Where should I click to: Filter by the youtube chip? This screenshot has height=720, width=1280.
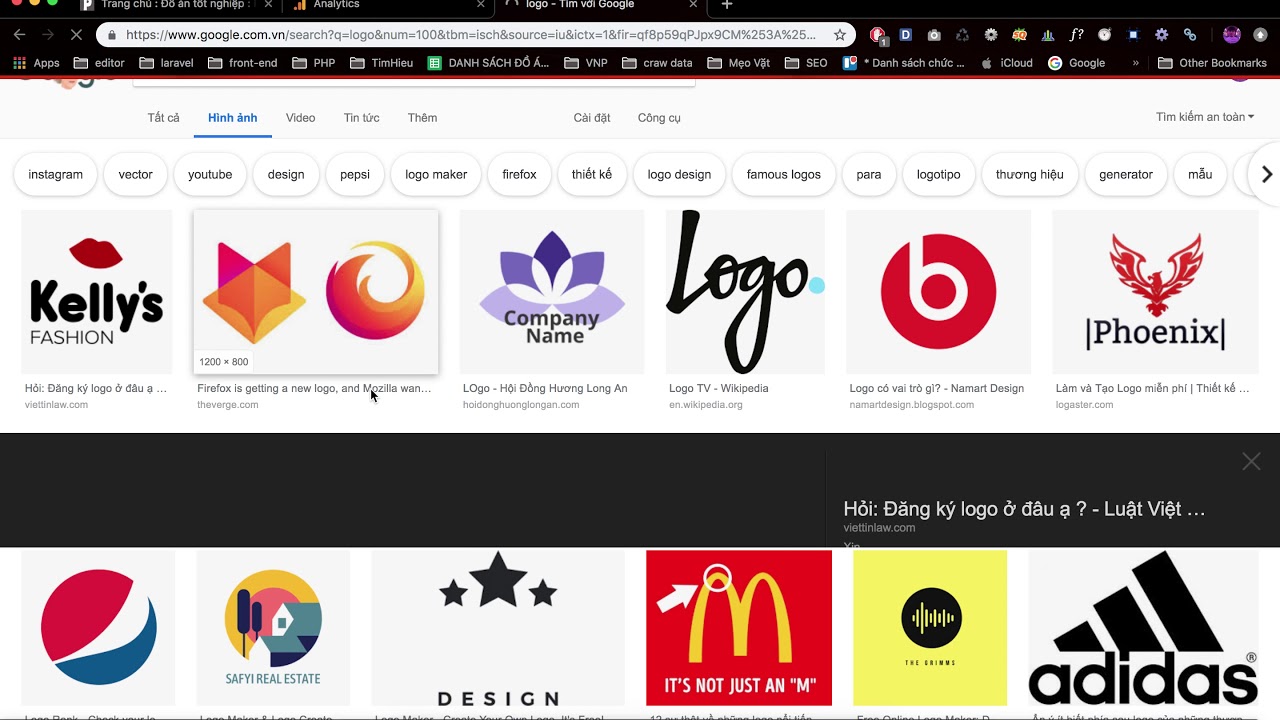[x=210, y=174]
